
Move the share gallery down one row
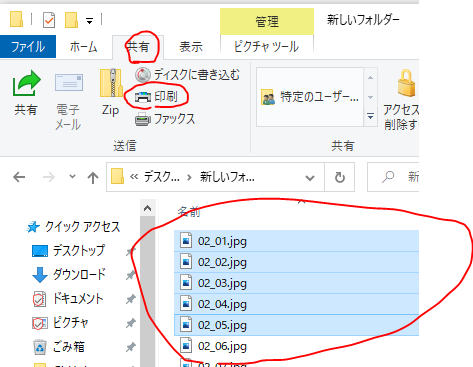point(370,97)
